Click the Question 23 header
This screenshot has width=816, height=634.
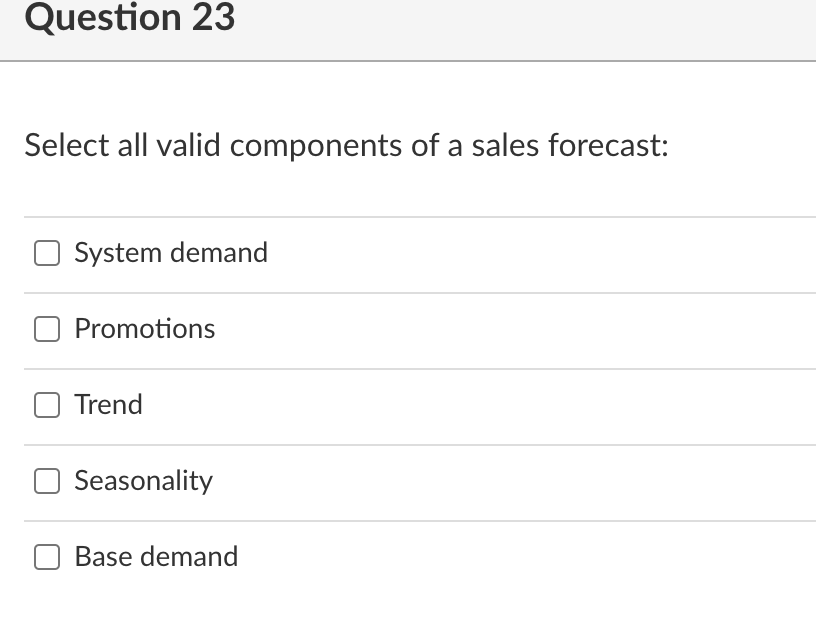pyautogui.click(x=130, y=18)
